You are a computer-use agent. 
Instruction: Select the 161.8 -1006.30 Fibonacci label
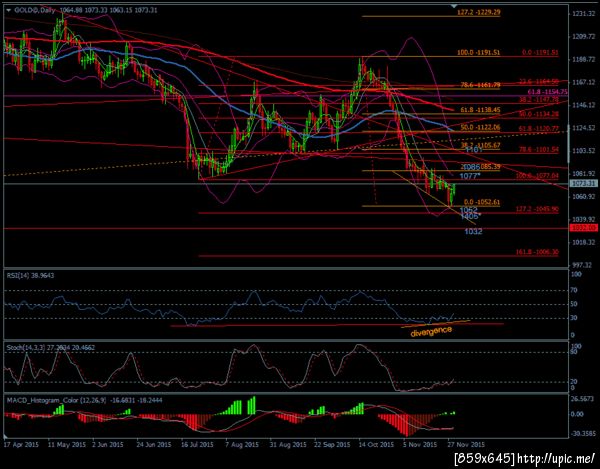pos(537,252)
